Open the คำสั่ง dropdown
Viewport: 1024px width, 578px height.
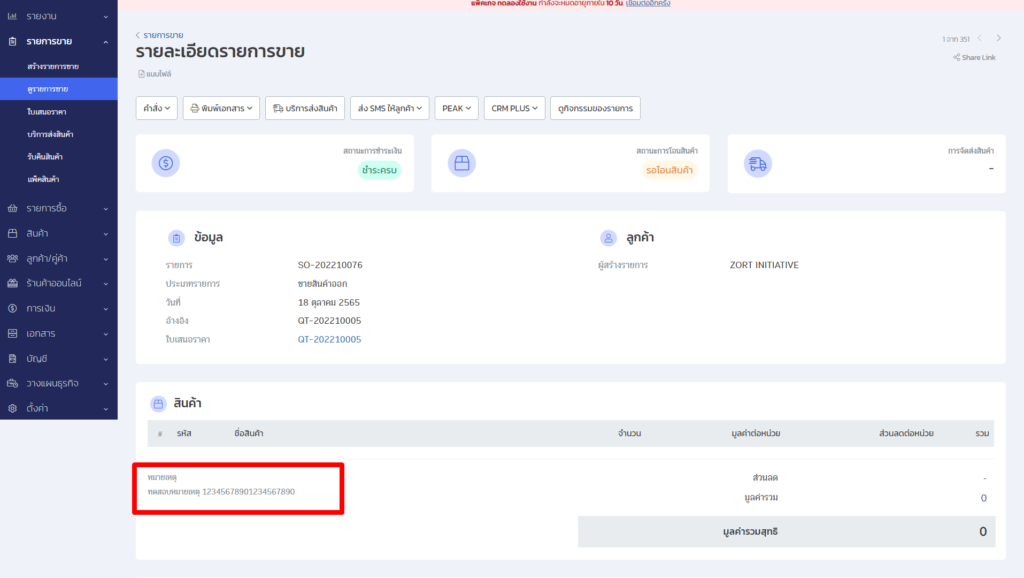click(156, 108)
